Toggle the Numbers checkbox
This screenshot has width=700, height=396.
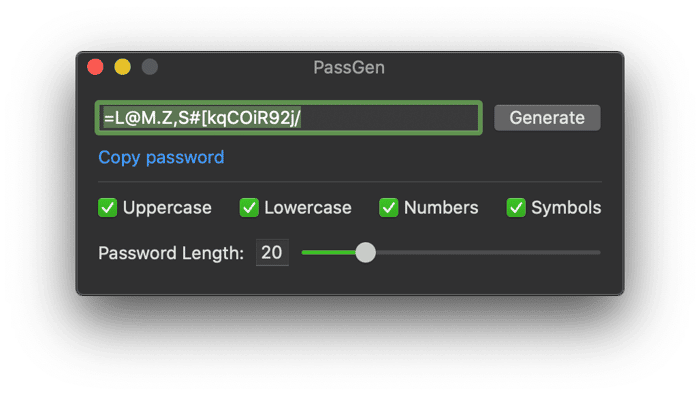388,208
